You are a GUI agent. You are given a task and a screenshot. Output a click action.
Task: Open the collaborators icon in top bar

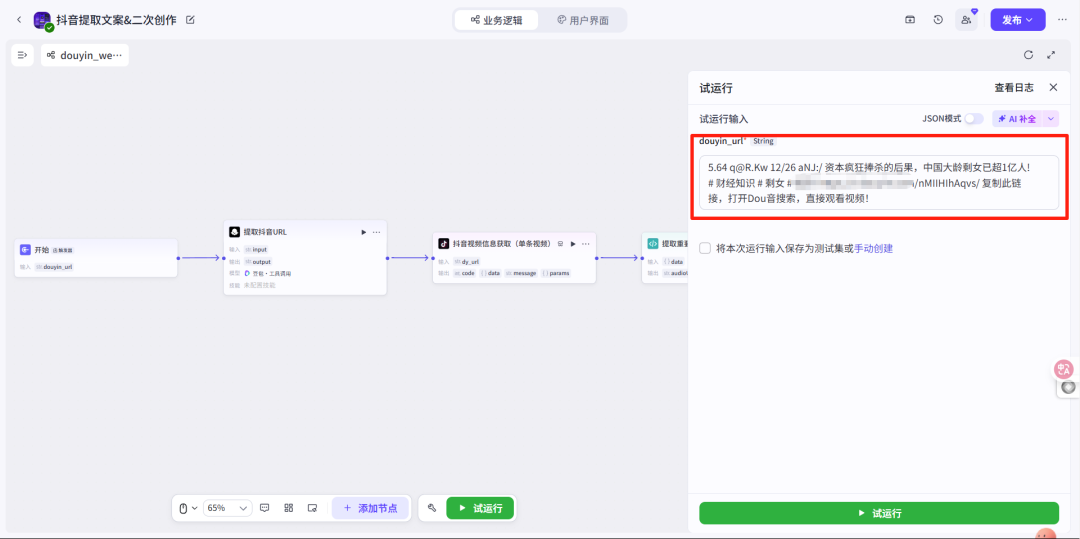click(x=966, y=20)
